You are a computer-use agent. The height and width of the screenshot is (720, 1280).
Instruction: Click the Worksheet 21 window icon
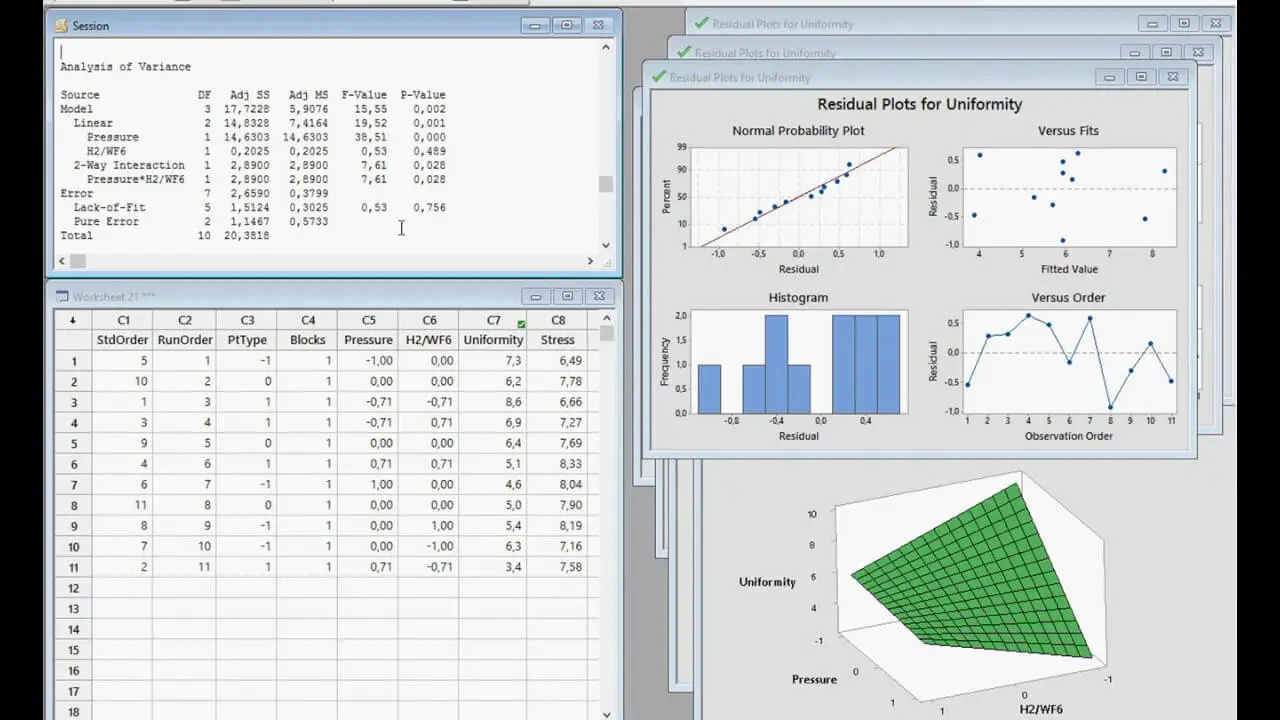click(x=61, y=297)
